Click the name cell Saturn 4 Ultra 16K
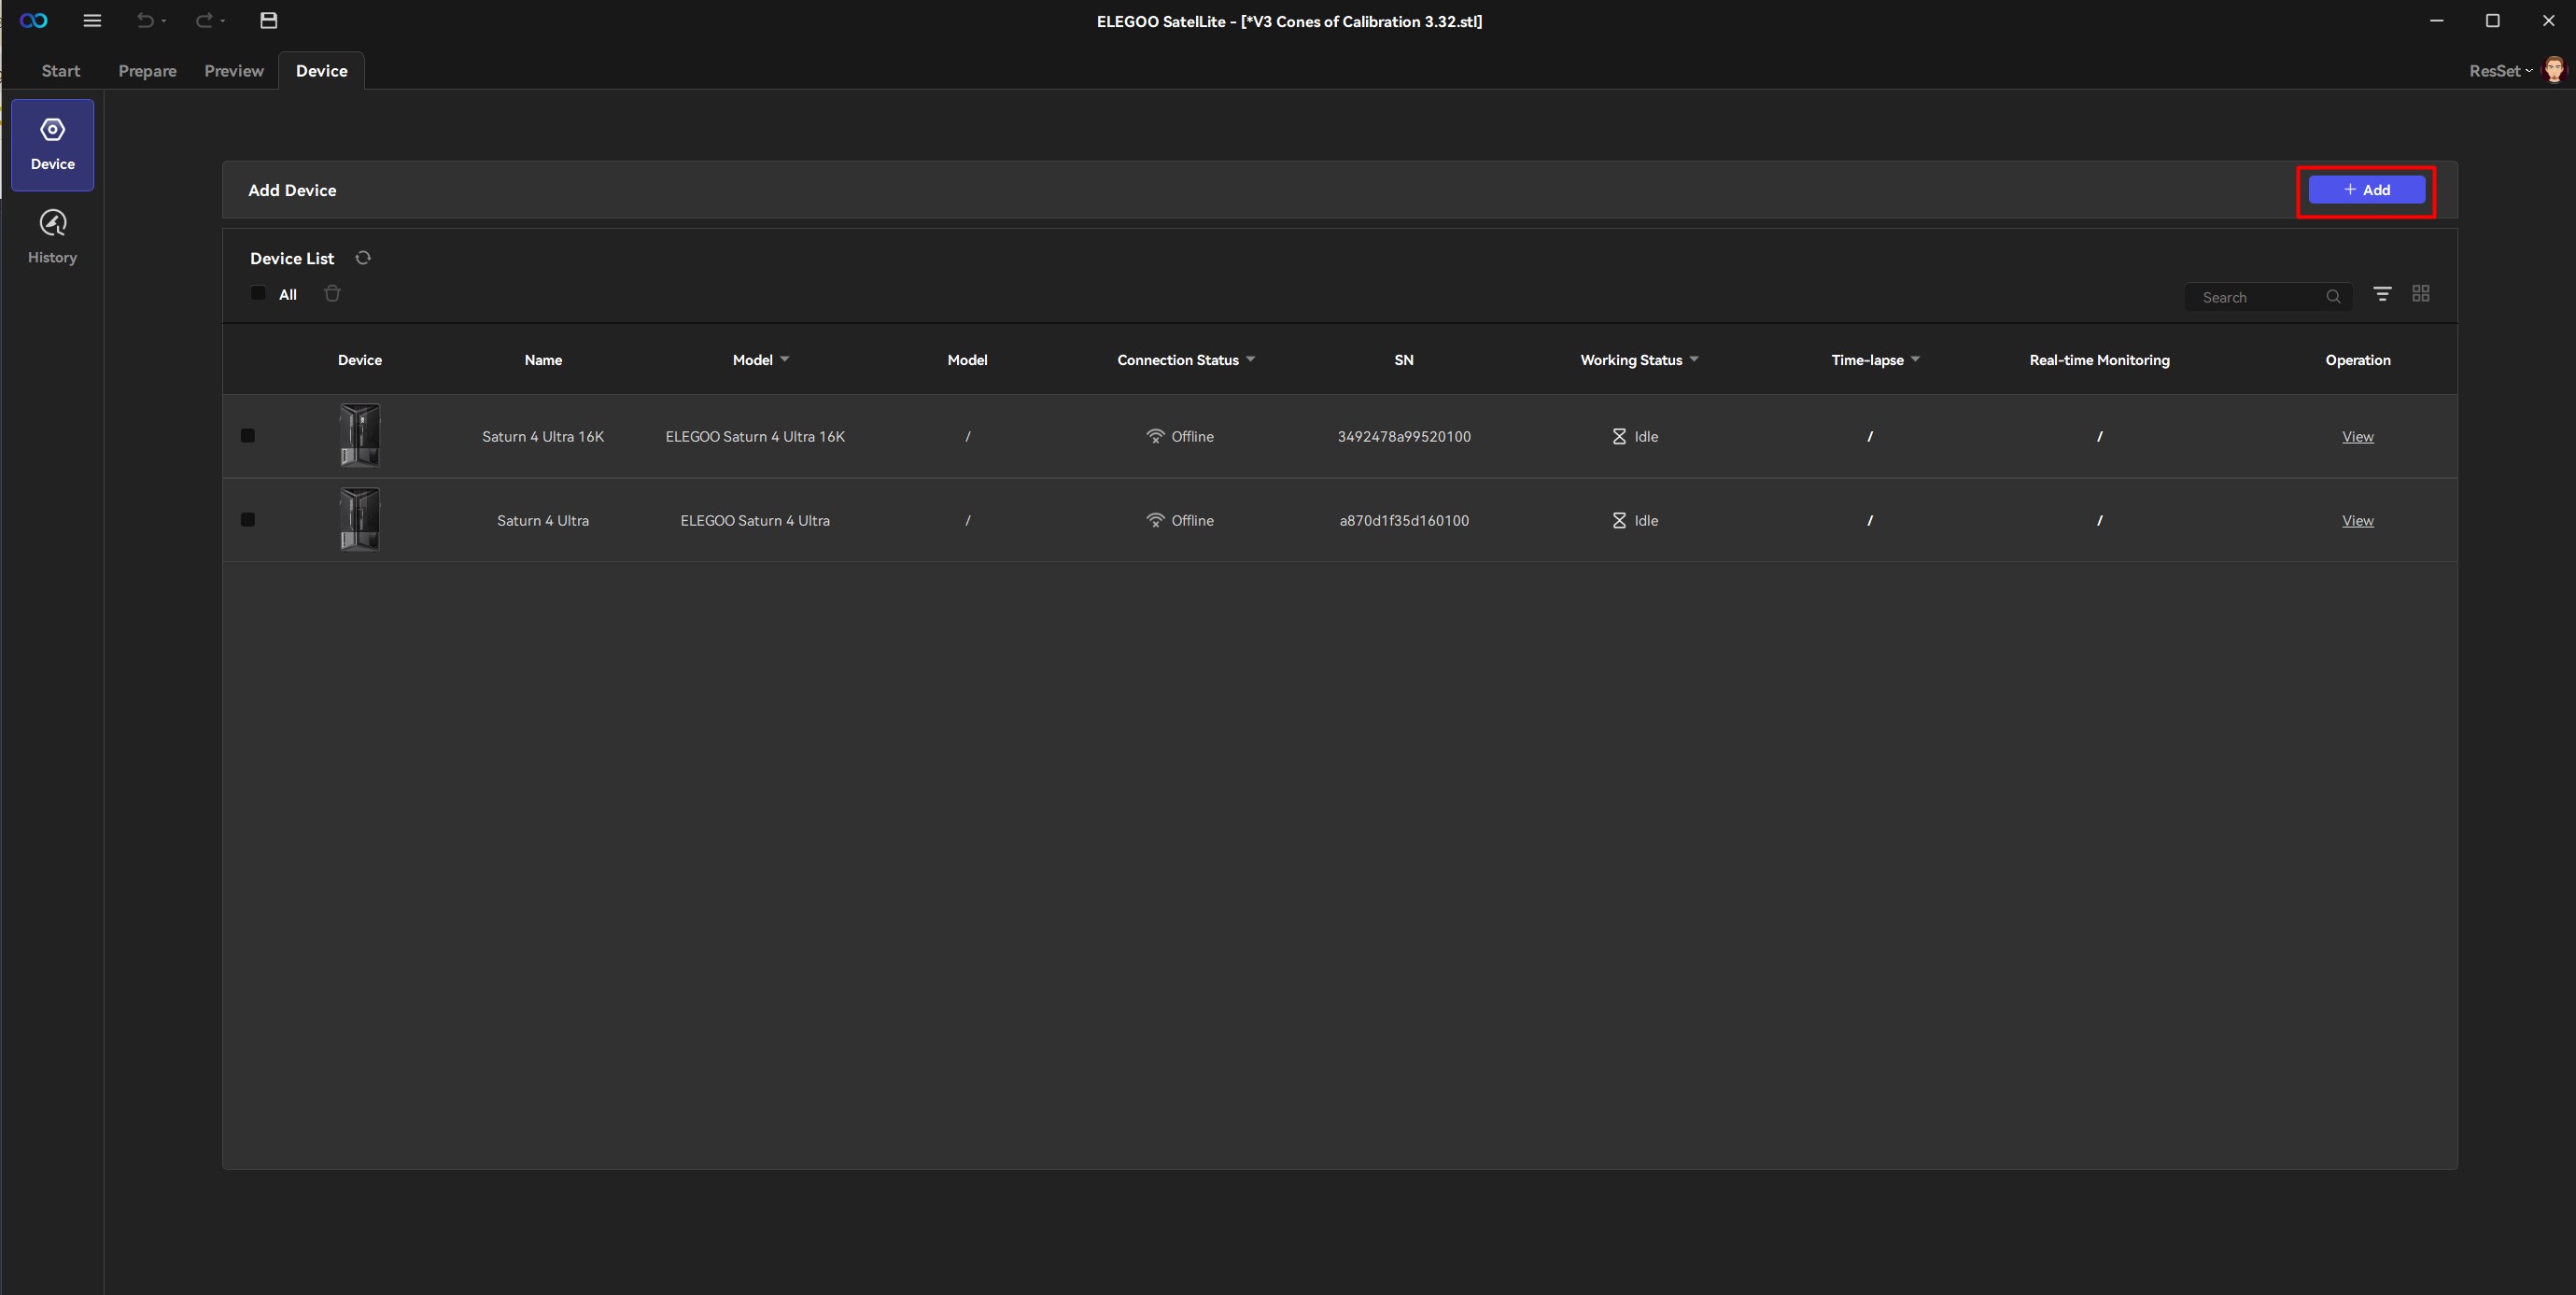Viewport: 2576px width, 1295px height. (x=543, y=437)
